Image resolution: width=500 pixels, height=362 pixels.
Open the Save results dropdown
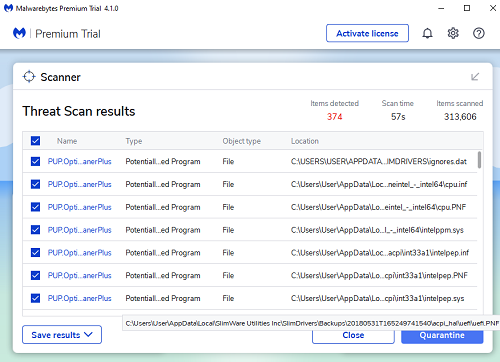pos(62,335)
